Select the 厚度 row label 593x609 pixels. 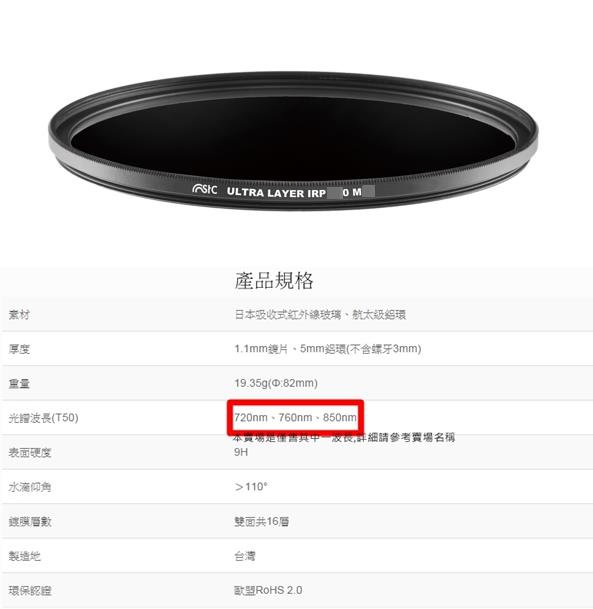[x=19, y=349]
